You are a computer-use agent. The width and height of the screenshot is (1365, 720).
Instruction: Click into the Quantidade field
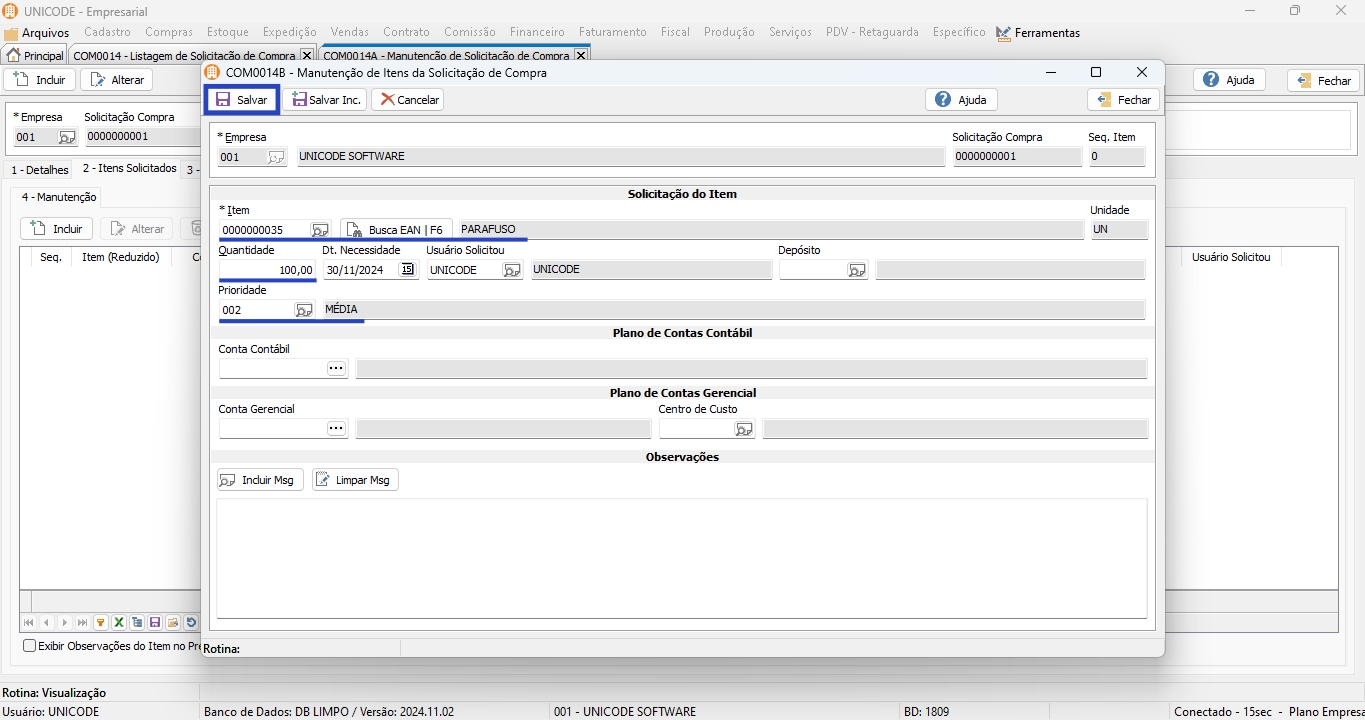point(267,270)
